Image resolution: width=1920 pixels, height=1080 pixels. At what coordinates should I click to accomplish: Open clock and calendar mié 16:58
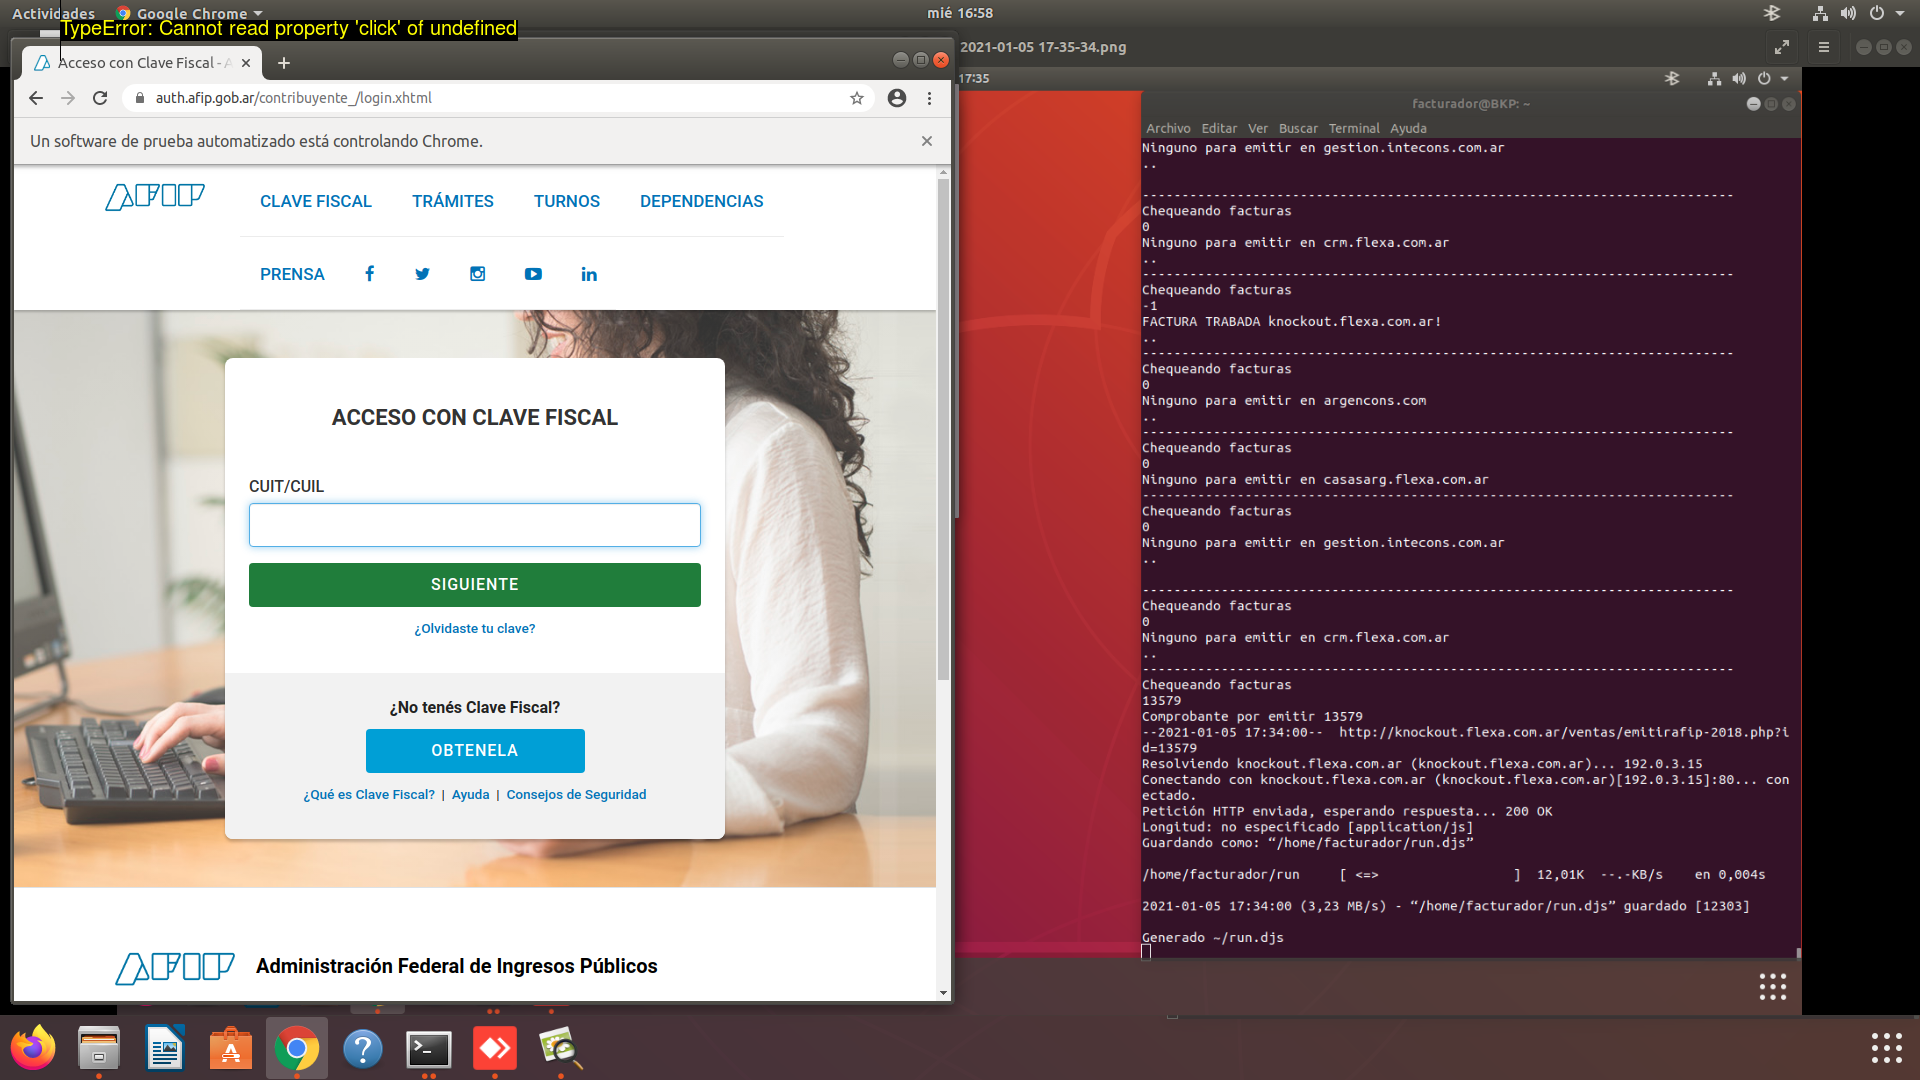coord(960,13)
